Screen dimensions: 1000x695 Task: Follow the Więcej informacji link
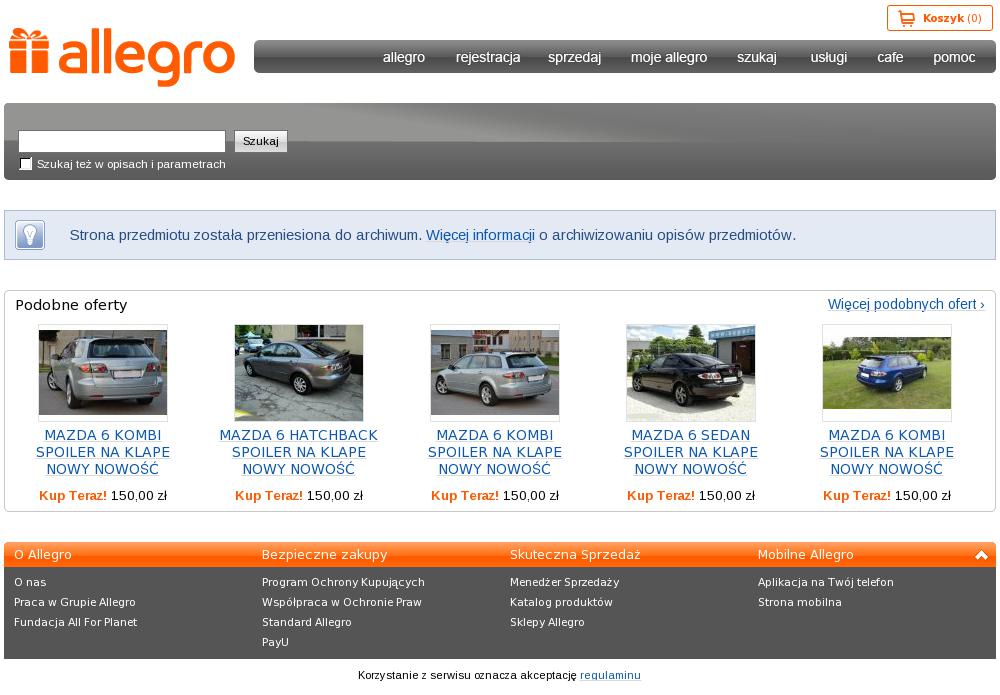tap(480, 235)
